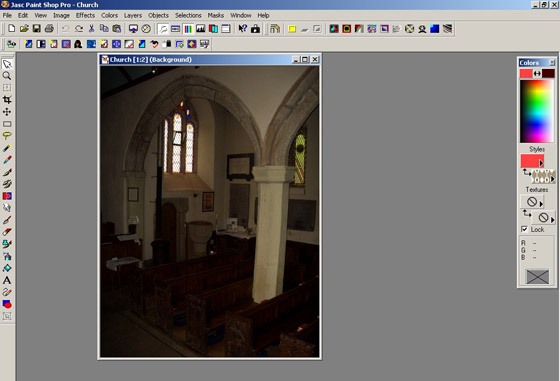Expand the background texture arrow
The image size is (560, 381).
[552, 220]
